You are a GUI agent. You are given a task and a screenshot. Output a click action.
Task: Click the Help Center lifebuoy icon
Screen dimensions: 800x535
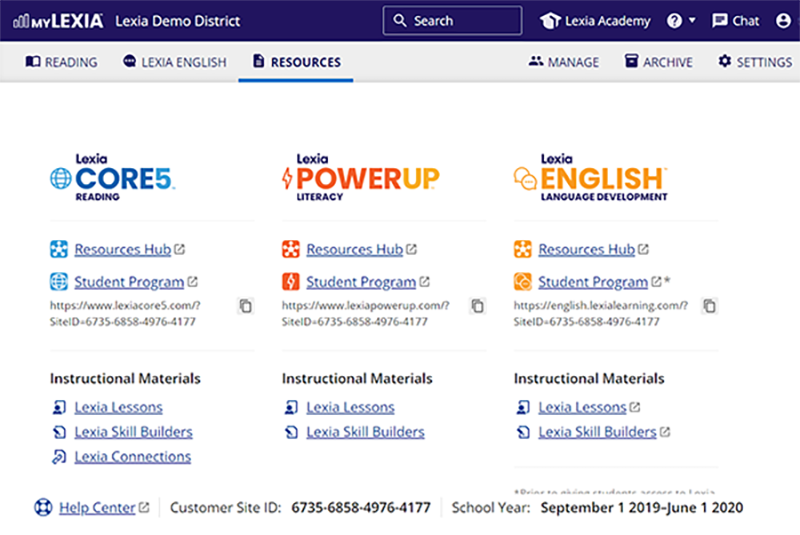pyautogui.click(x=43, y=507)
